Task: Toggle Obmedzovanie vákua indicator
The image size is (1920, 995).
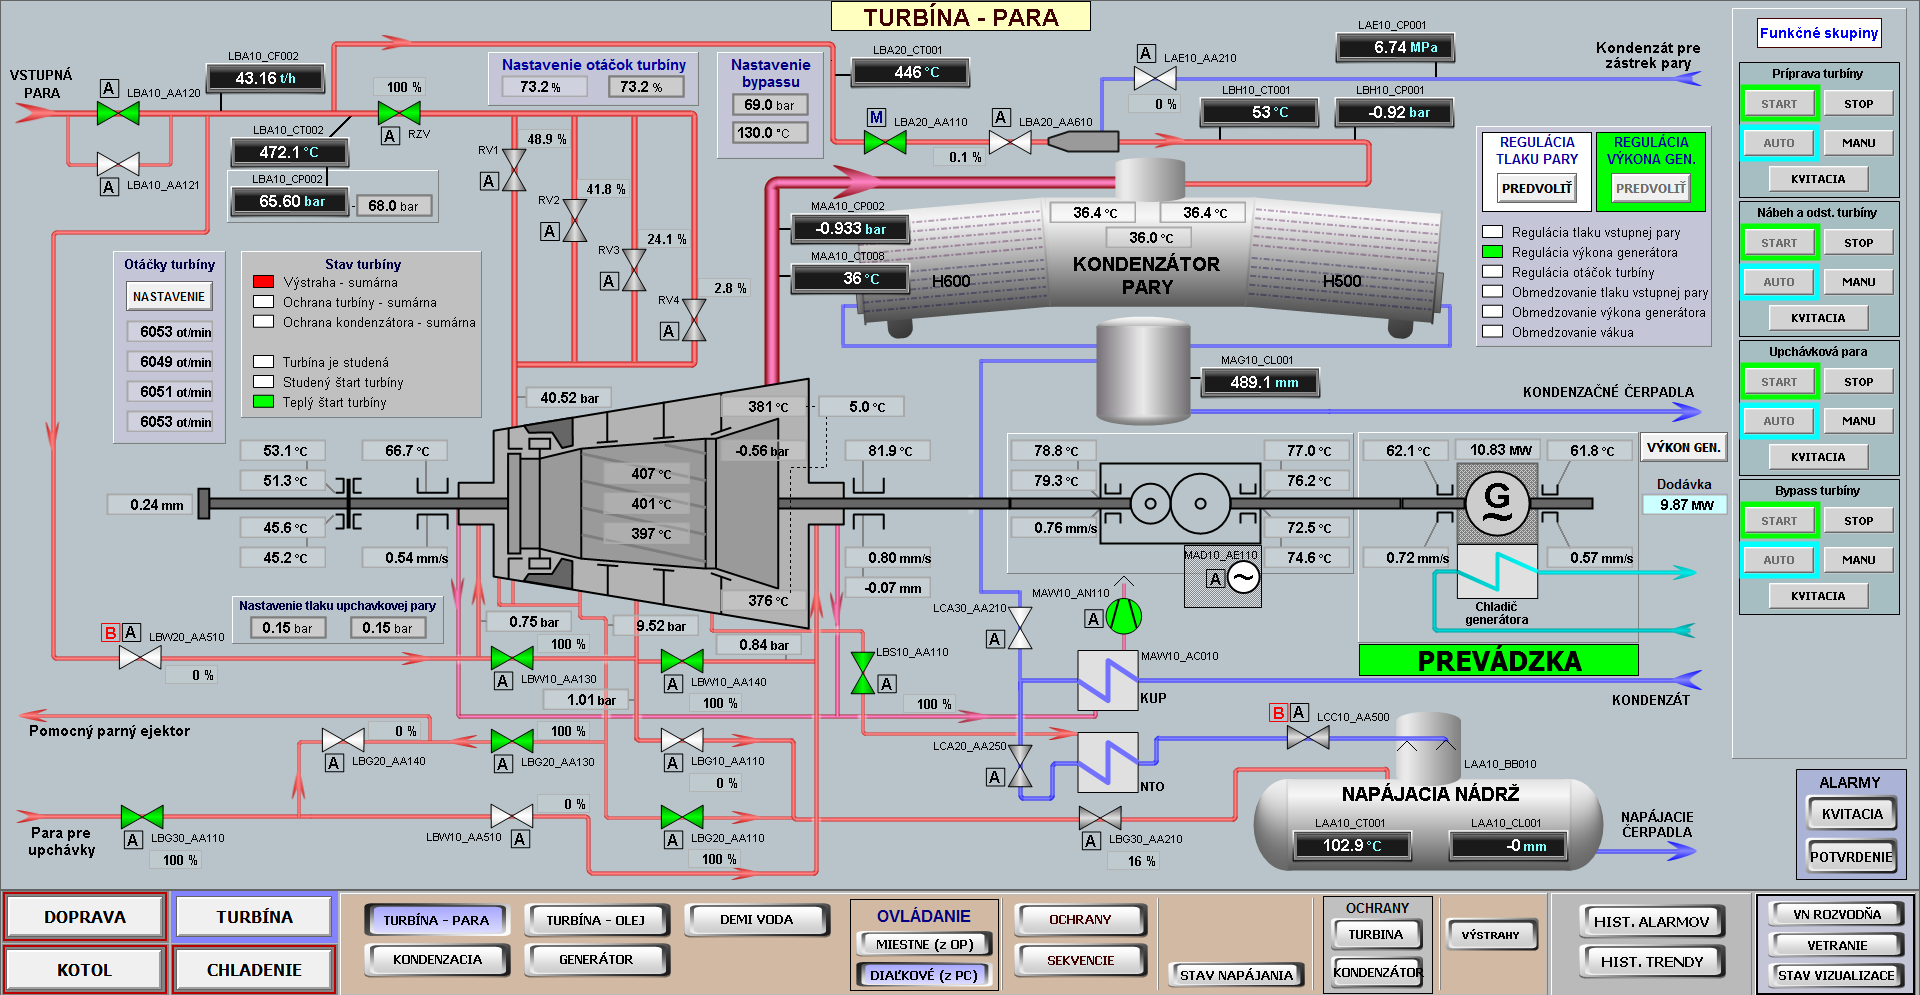Action: coord(1492,332)
